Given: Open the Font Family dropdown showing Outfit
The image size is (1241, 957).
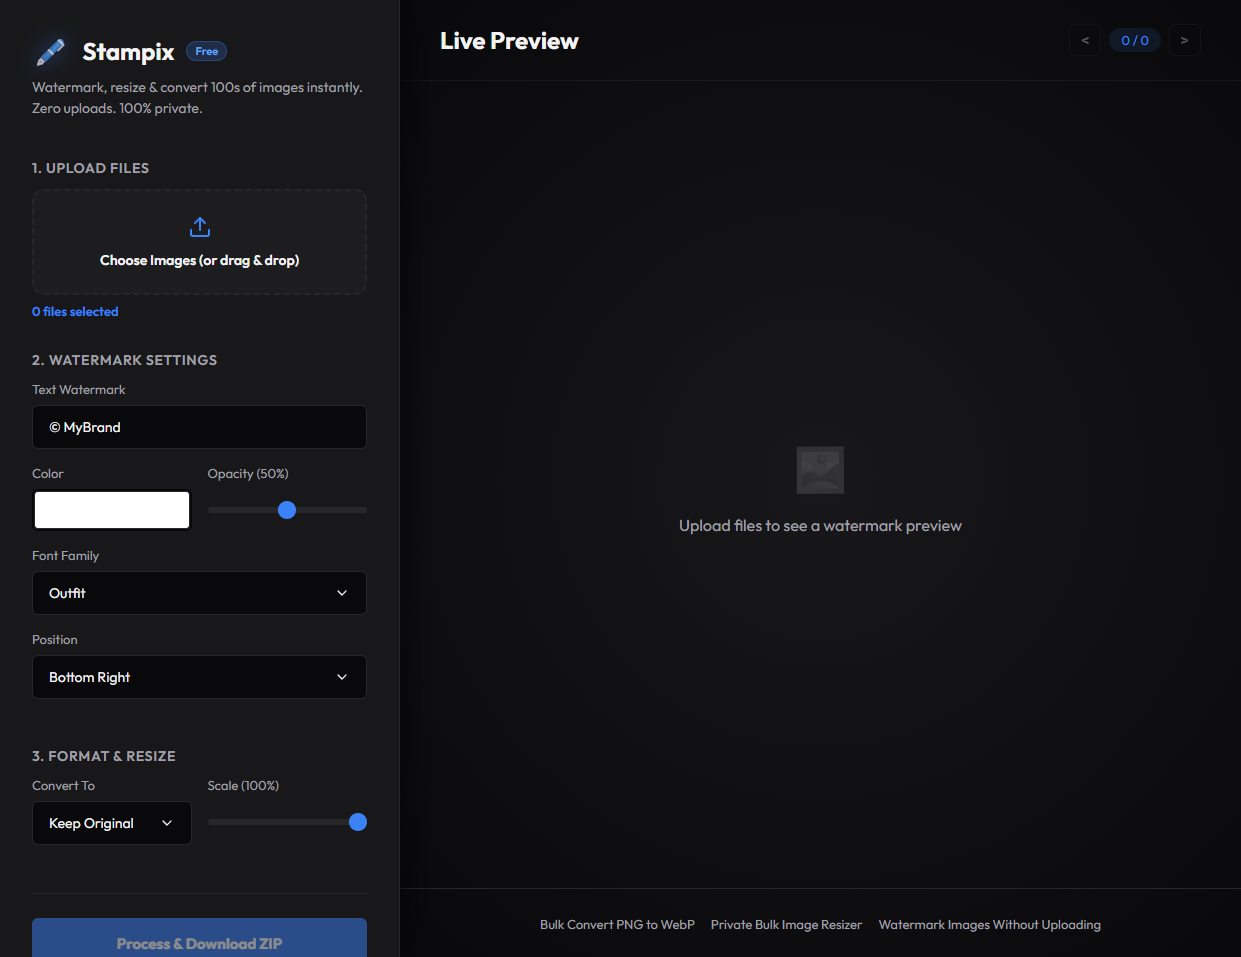Looking at the screenshot, I should click(x=199, y=593).
